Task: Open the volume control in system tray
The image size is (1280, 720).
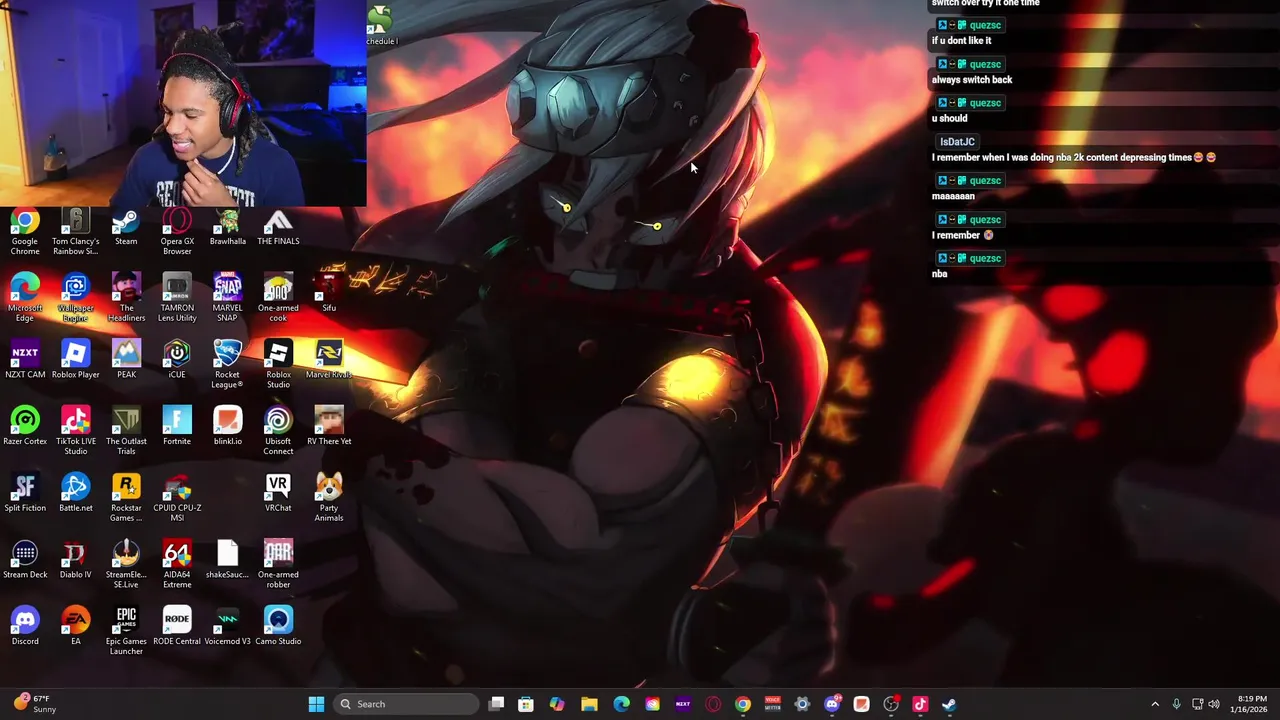Action: 1214,704
